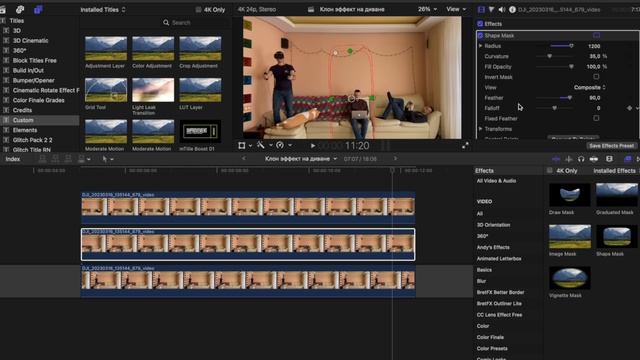640x360 pixels.
Task: Show the Info inspector icon
Action: [x=512, y=9]
